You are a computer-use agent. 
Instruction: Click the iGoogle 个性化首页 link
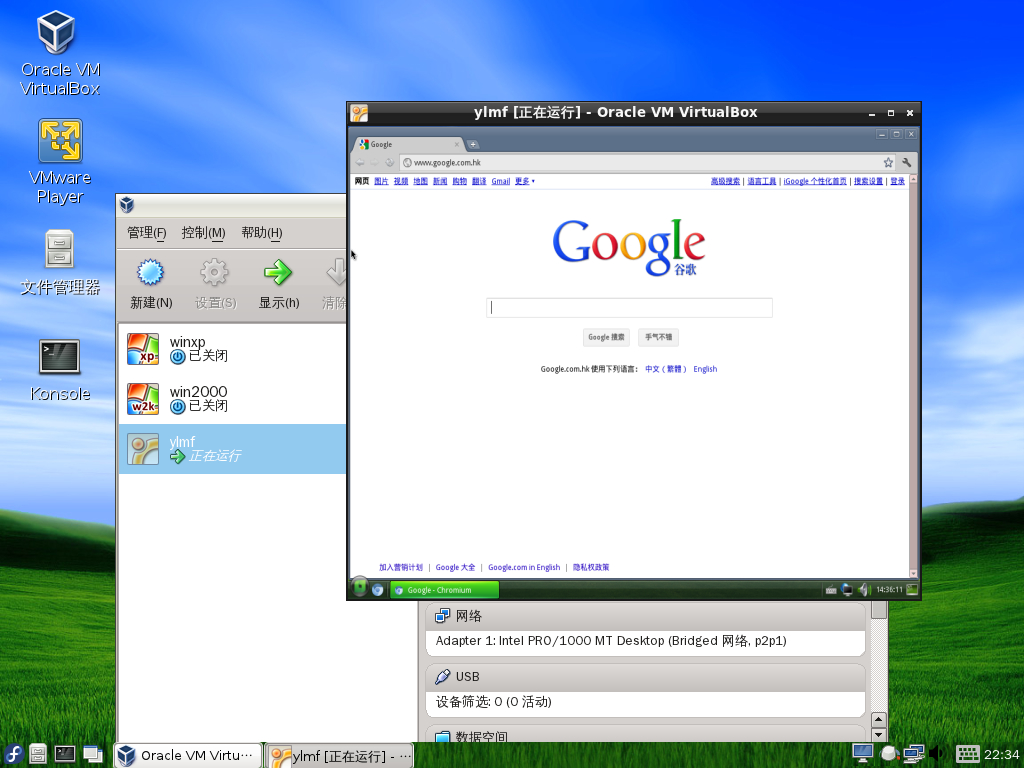pos(815,181)
